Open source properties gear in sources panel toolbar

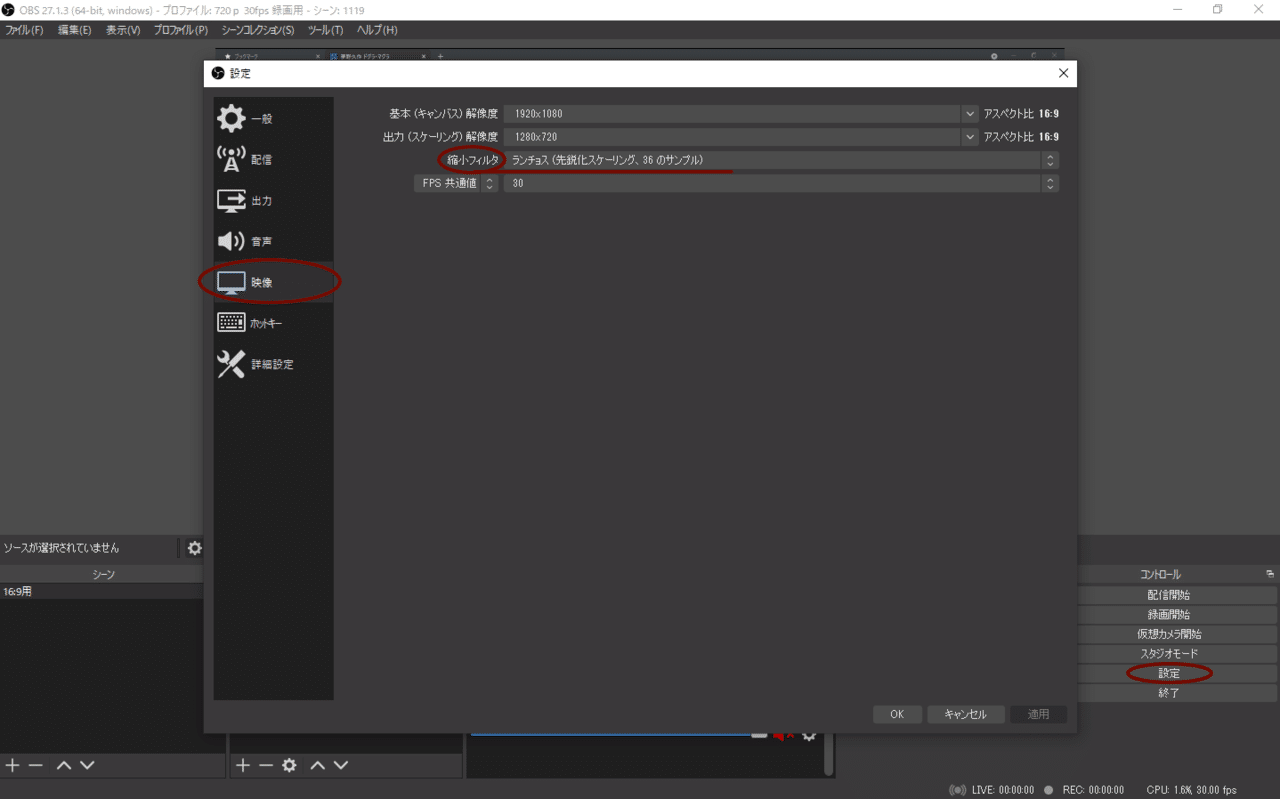click(289, 765)
